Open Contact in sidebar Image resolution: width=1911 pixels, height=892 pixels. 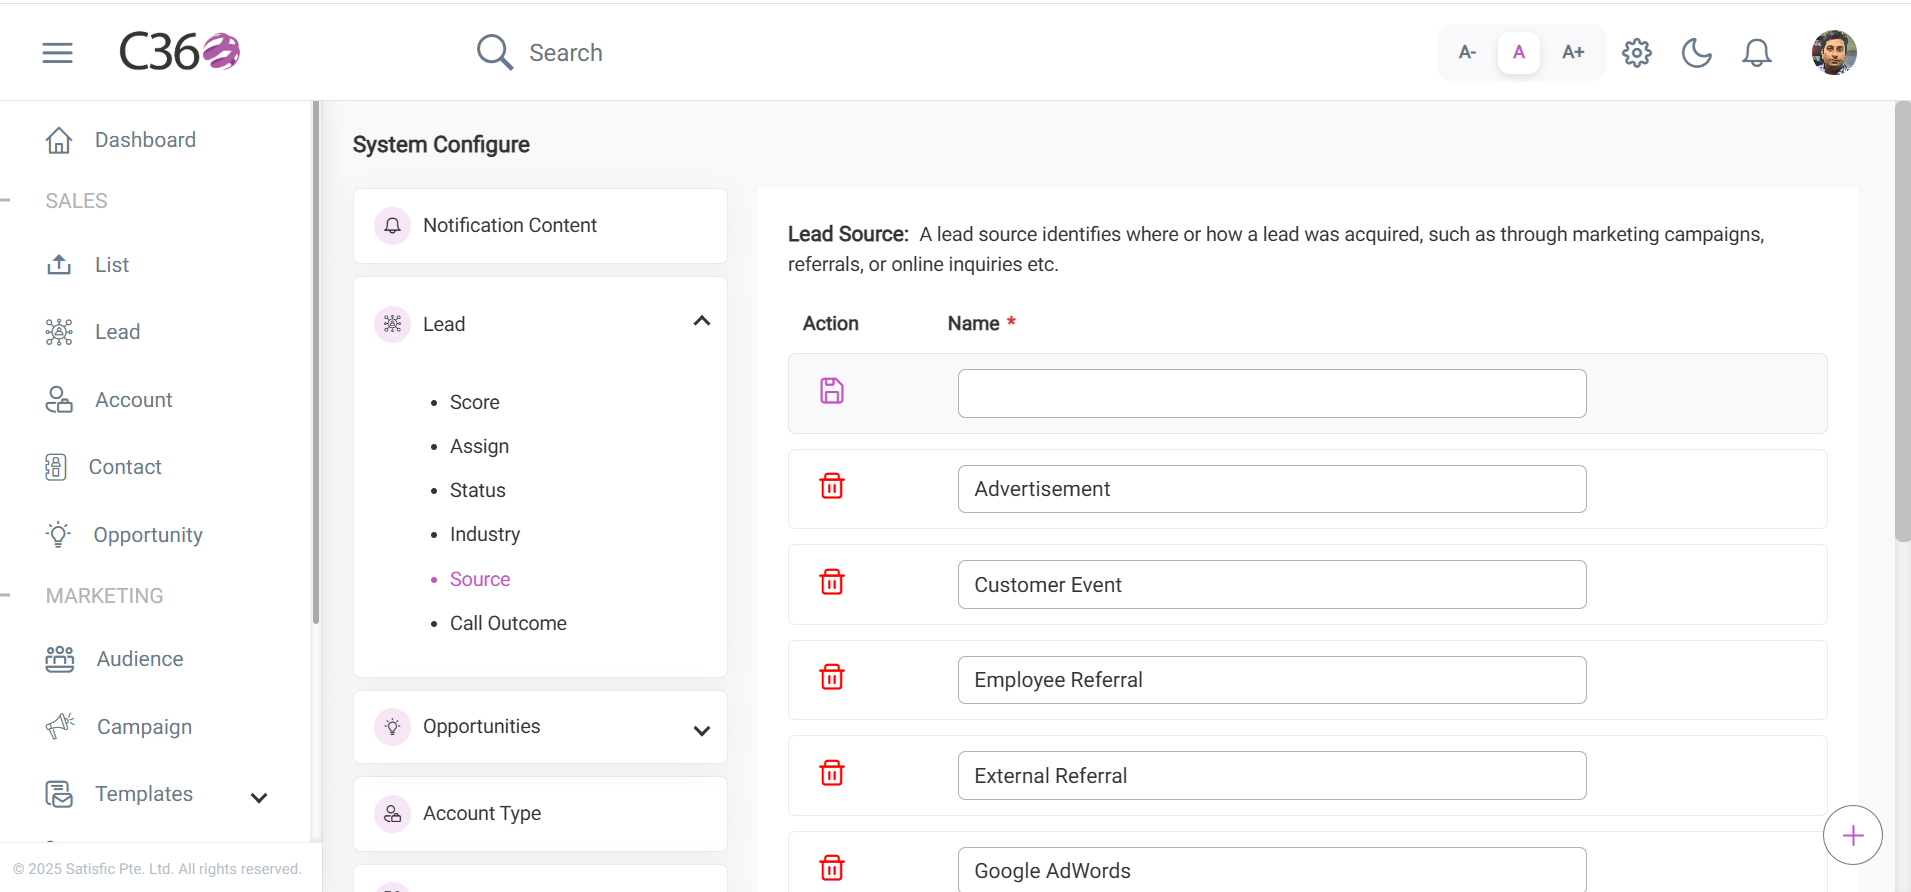coord(125,467)
